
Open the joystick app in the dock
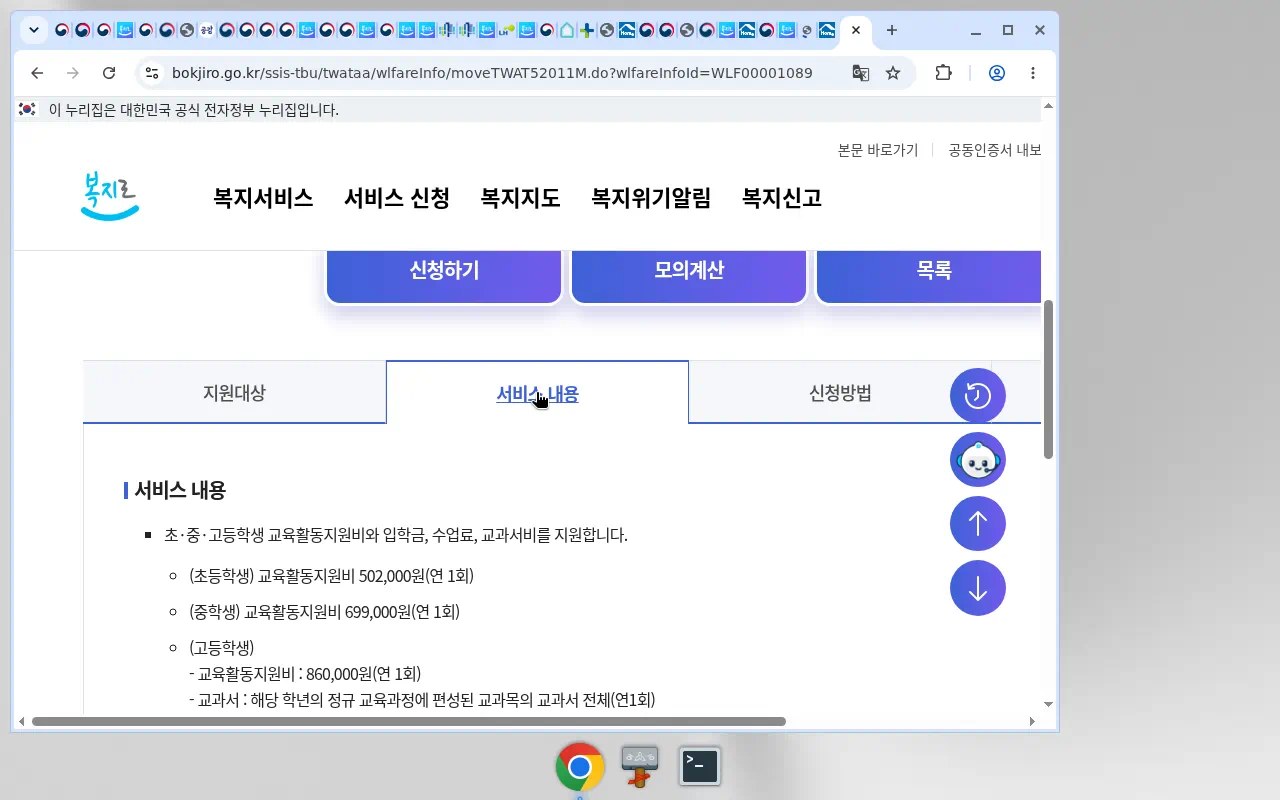[640, 767]
